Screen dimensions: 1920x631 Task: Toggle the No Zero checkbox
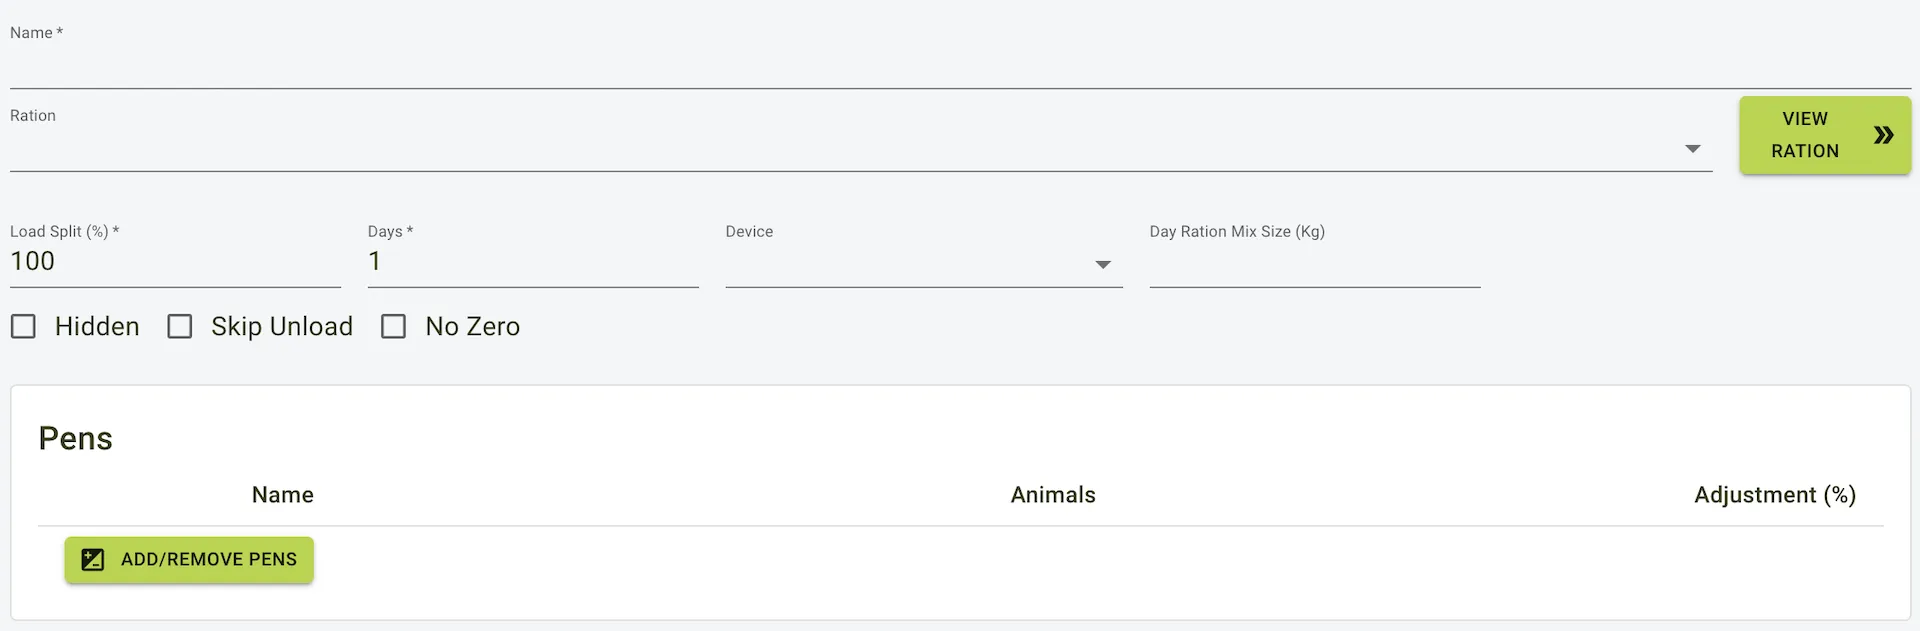point(393,326)
